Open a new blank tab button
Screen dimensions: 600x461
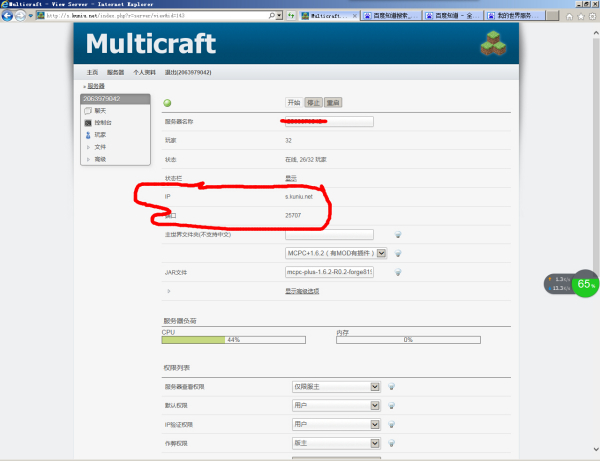(552, 16)
